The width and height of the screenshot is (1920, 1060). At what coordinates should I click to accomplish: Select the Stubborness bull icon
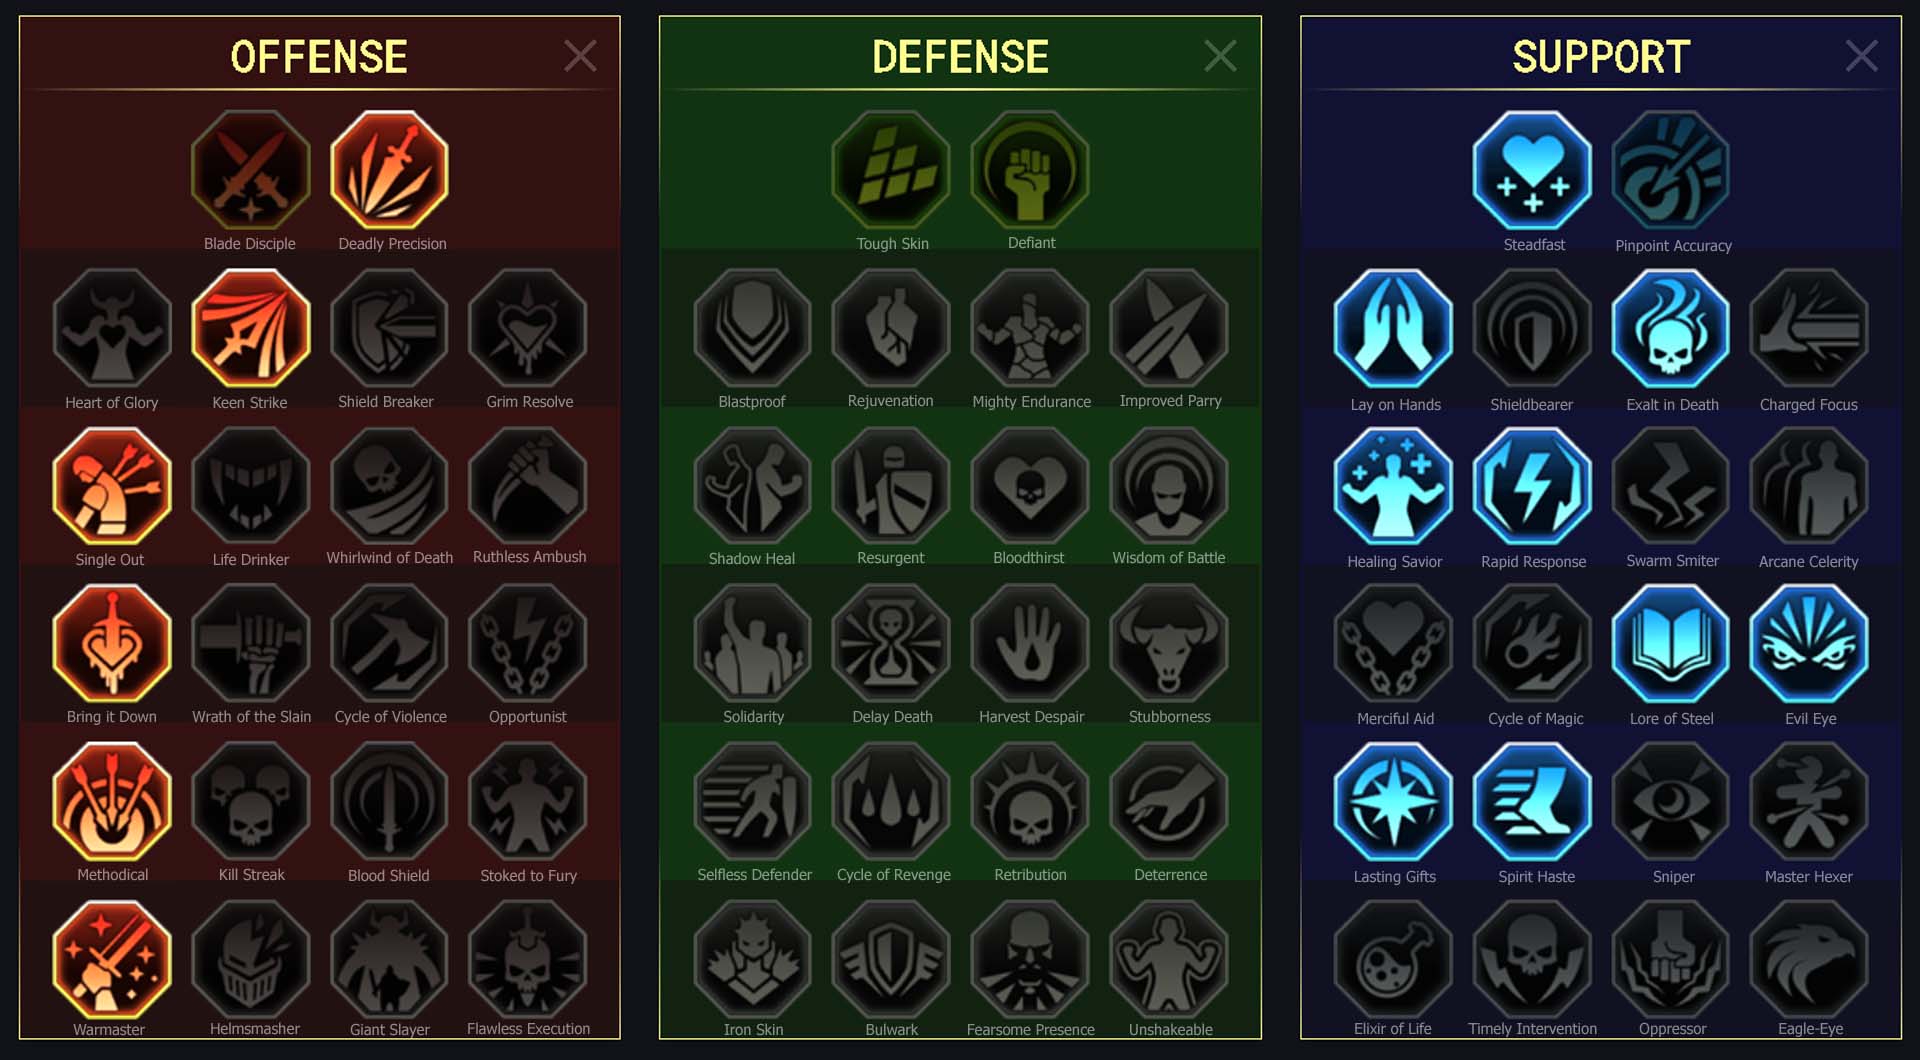coord(1169,644)
